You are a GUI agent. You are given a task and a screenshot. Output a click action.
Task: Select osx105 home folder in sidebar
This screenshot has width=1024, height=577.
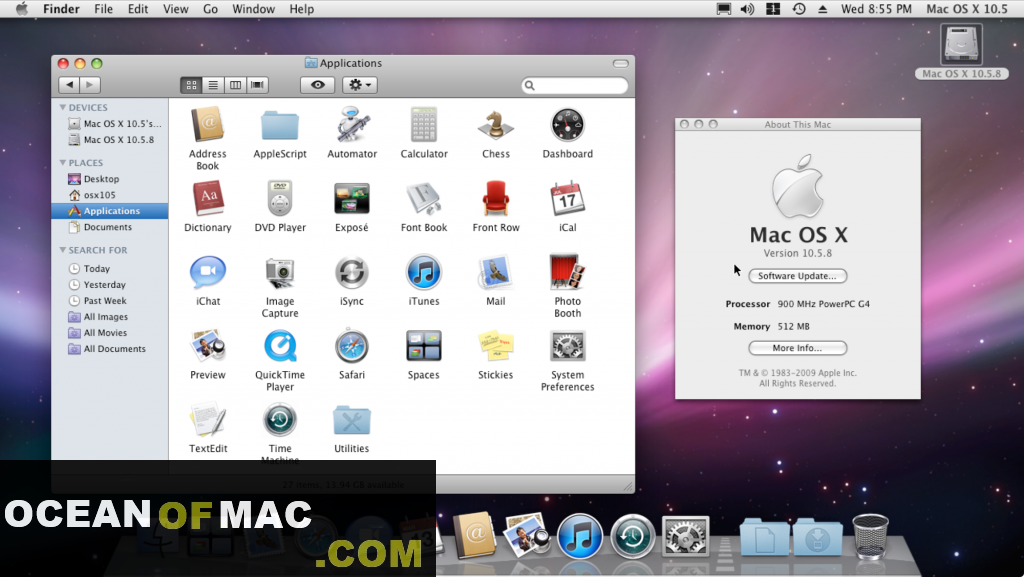click(x=110, y=195)
